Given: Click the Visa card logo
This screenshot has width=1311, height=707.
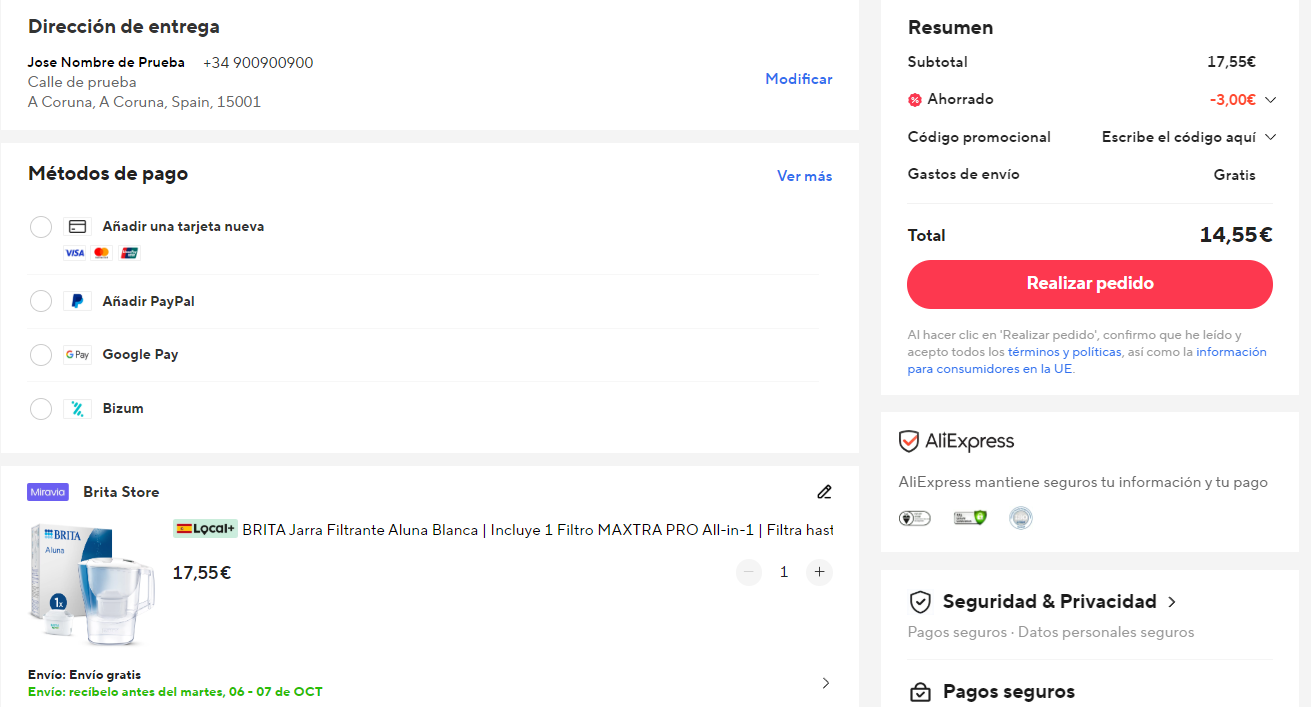Looking at the screenshot, I should (x=75, y=253).
